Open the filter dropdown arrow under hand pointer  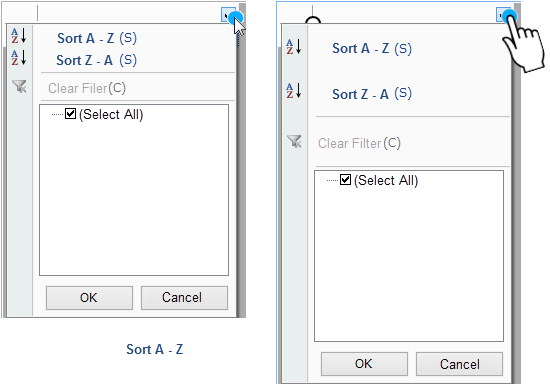(502, 15)
